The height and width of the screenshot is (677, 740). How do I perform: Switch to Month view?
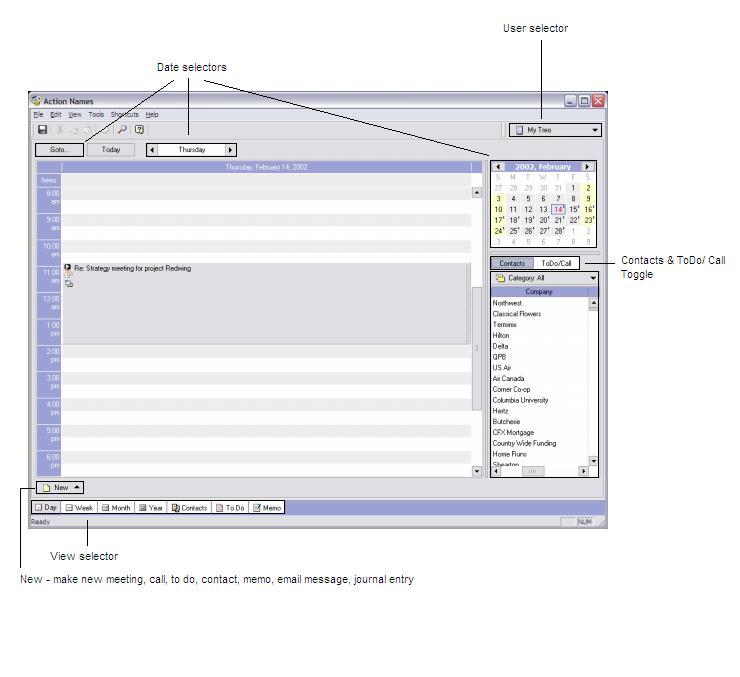116,508
